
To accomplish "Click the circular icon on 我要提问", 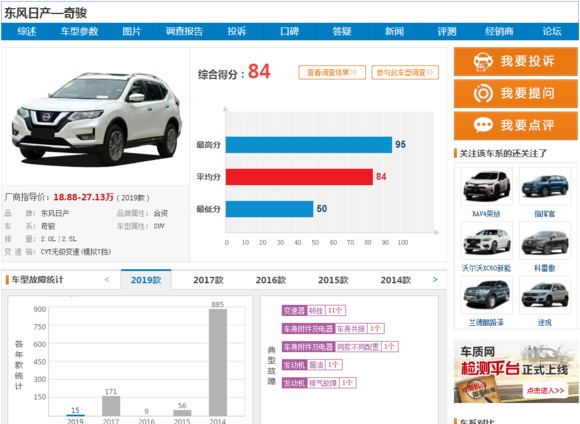I will (x=483, y=94).
